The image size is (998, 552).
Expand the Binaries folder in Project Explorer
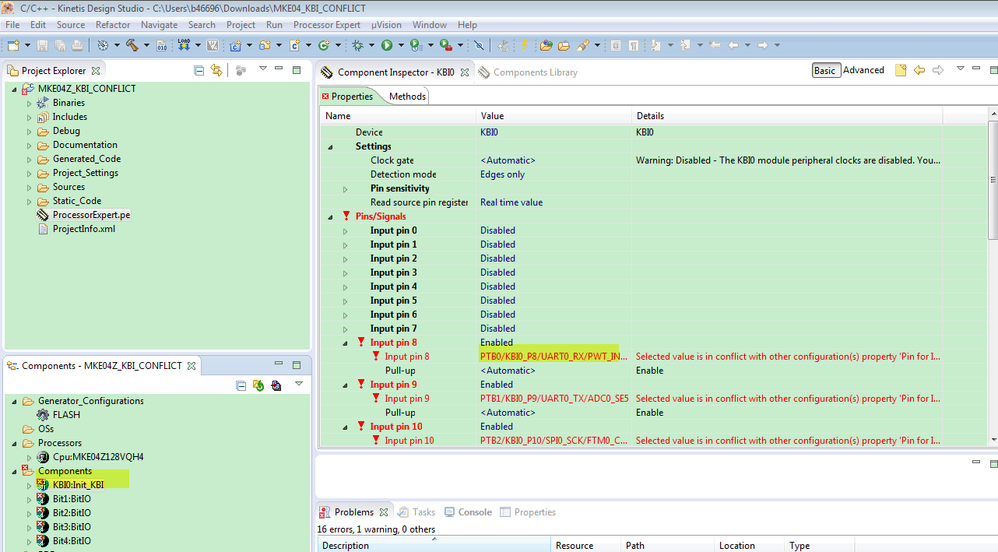29,103
